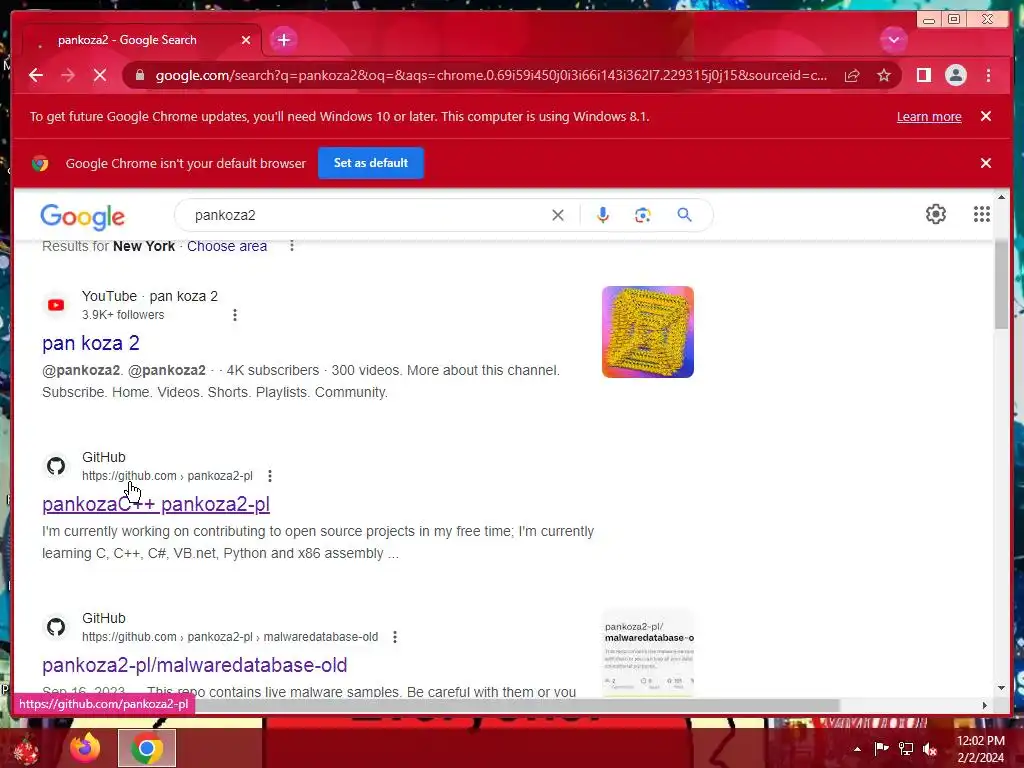Show hidden system tray icons
This screenshot has width=1024, height=768.
click(857, 749)
